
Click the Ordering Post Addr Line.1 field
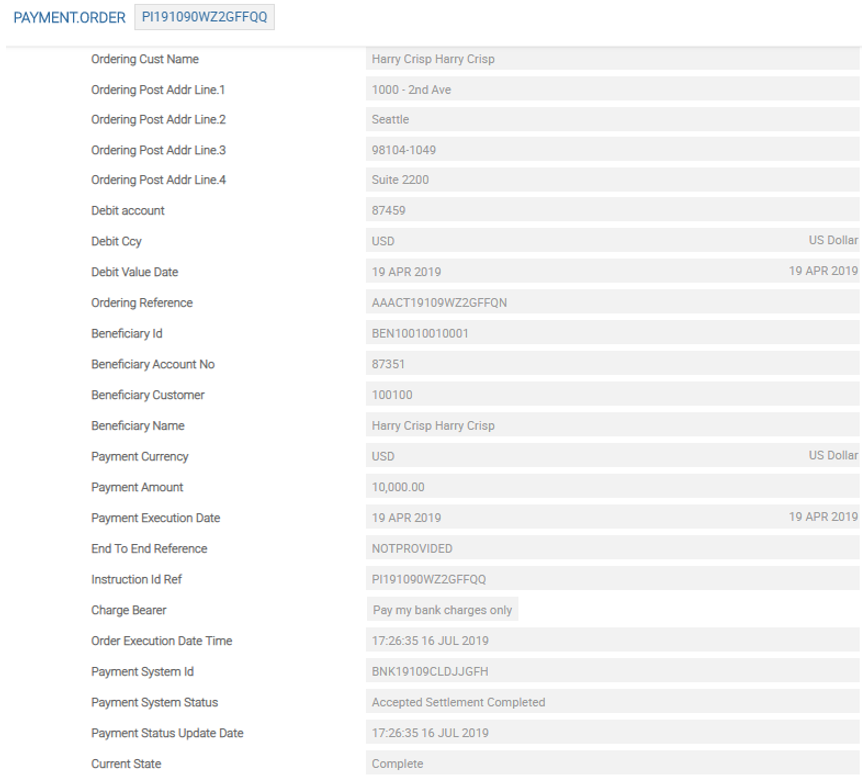612,90
